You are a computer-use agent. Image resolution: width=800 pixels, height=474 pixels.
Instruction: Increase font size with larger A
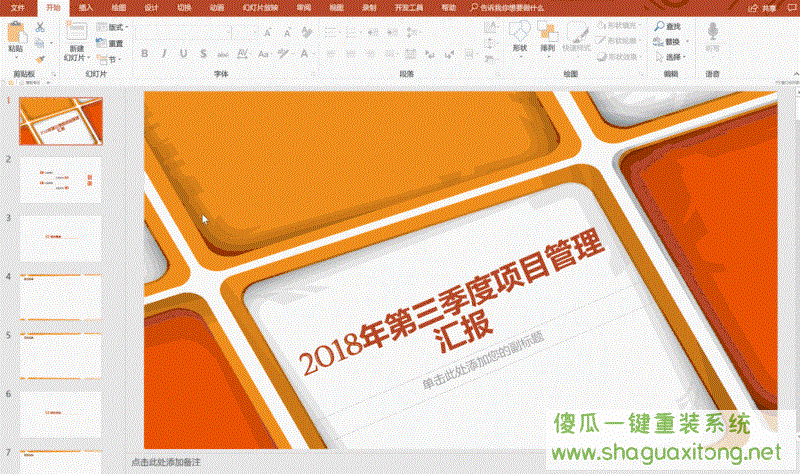(268, 33)
